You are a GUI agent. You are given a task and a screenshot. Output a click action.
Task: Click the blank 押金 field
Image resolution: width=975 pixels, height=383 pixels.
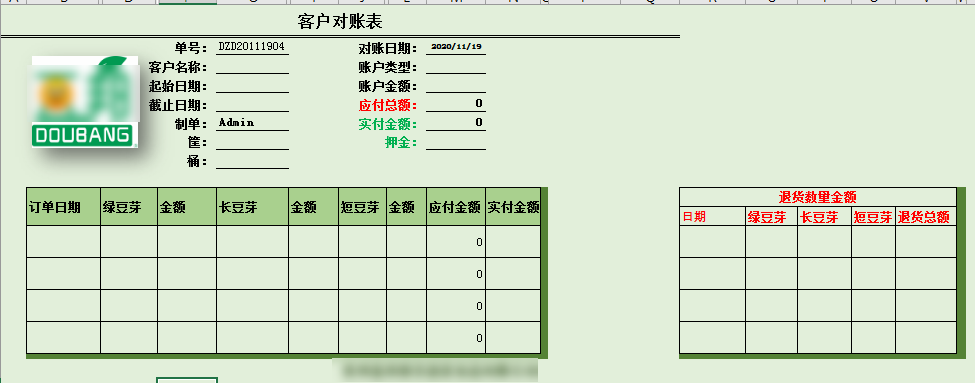(x=456, y=142)
